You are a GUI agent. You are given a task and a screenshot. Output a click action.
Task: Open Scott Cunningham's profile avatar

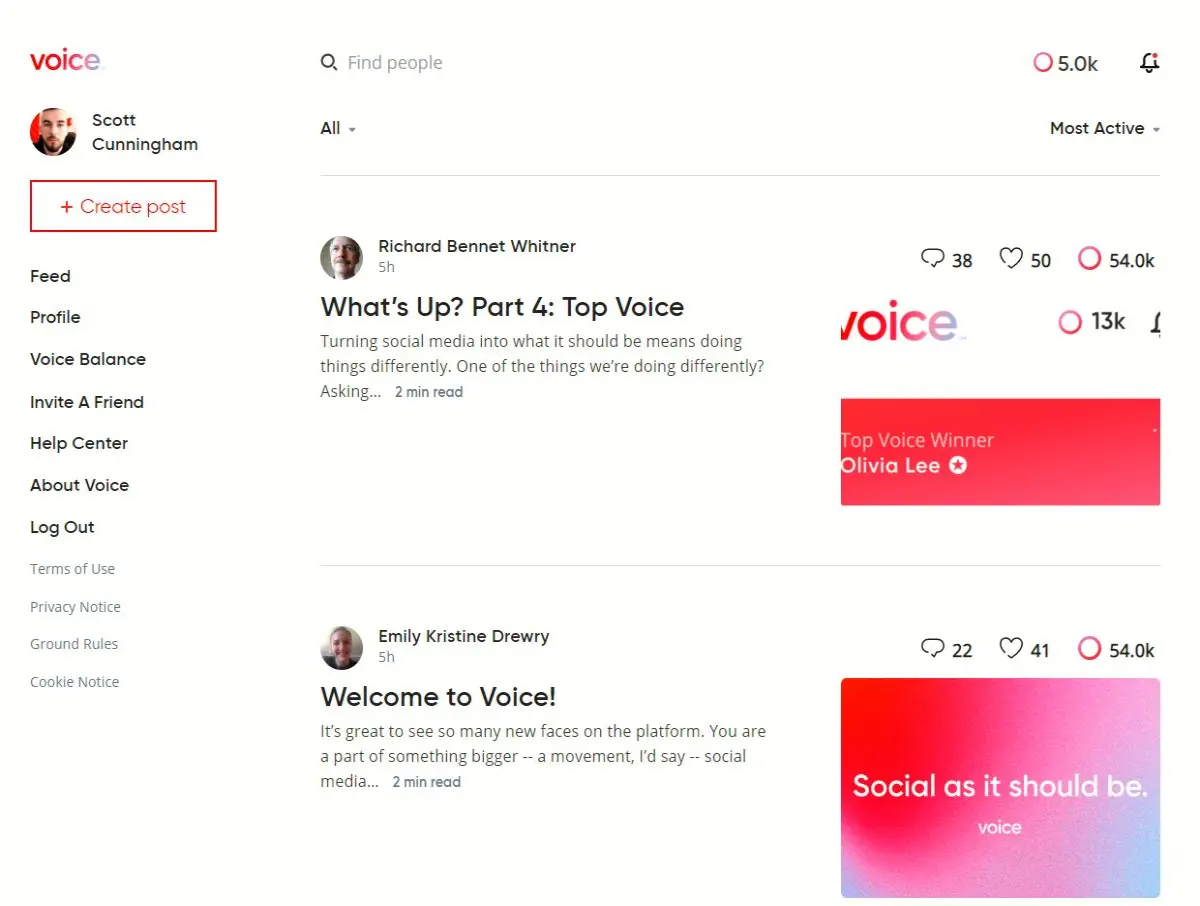pos(54,132)
